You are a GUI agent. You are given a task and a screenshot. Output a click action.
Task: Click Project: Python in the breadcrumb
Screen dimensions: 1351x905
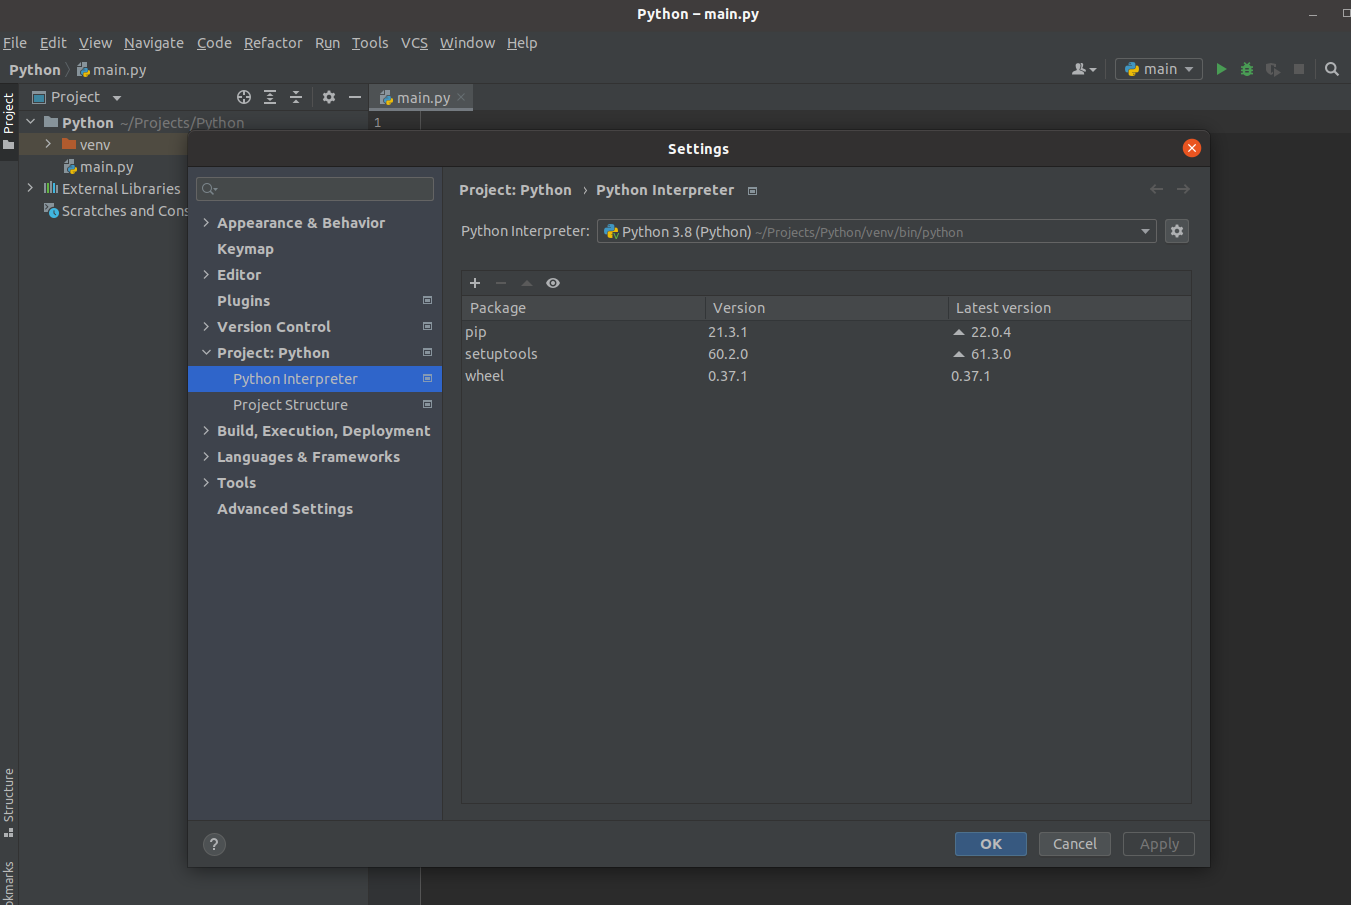point(515,190)
